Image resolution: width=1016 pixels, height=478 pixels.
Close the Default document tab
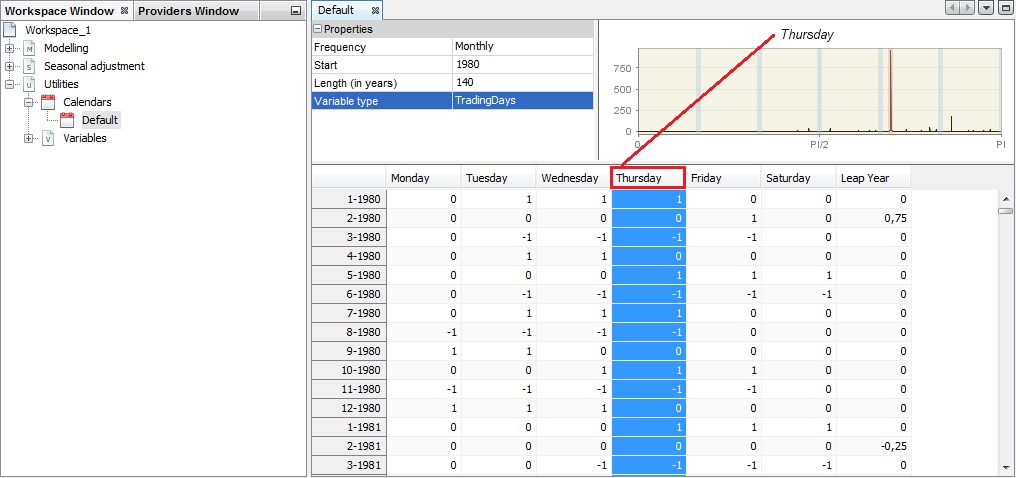(375, 10)
